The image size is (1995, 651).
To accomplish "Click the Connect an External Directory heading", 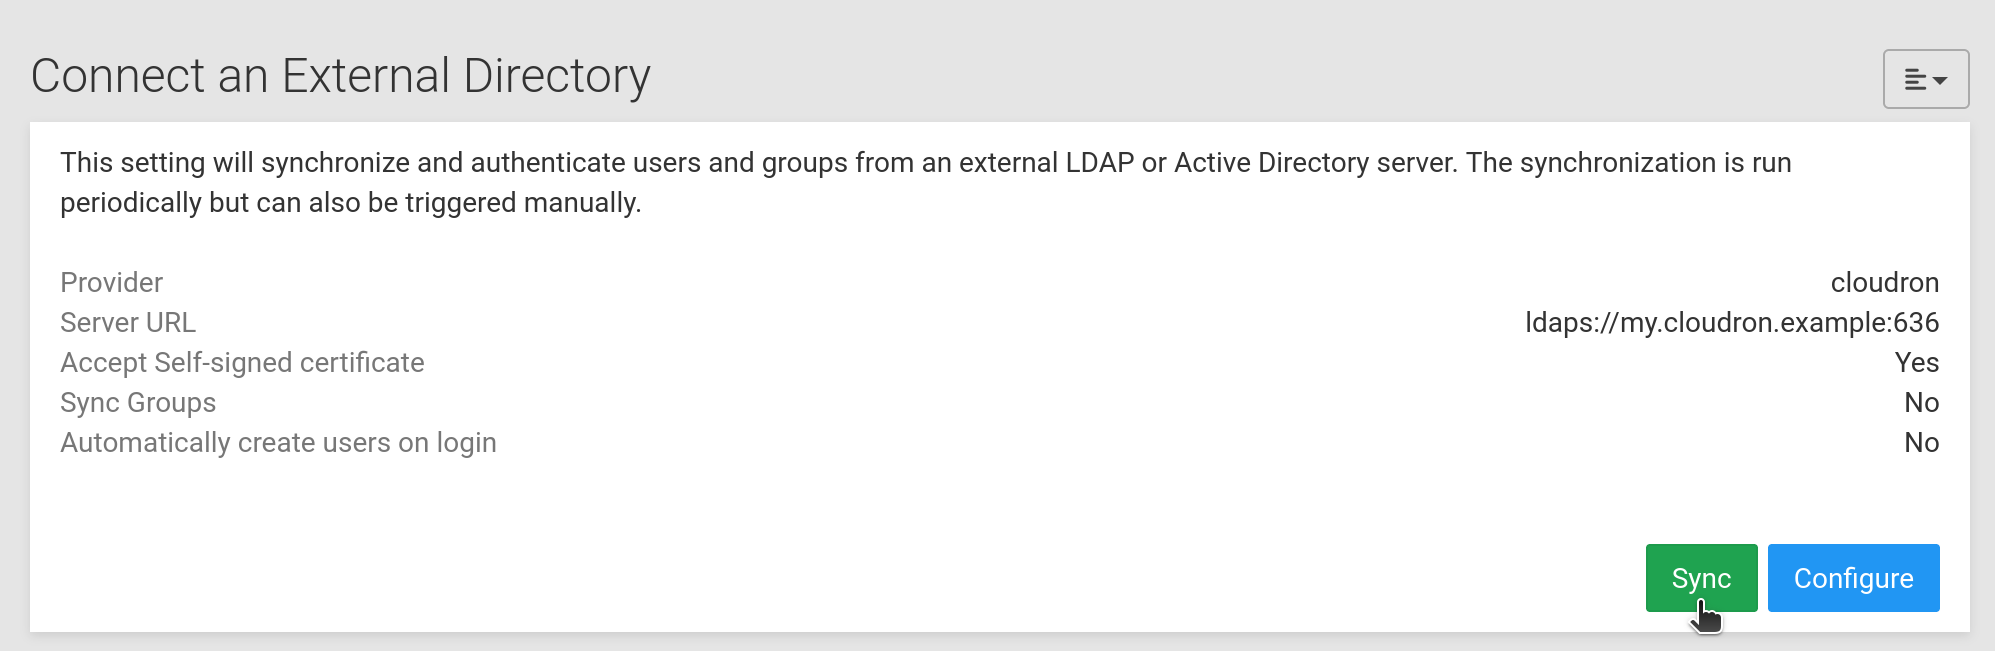I will [x=341, y=76].
